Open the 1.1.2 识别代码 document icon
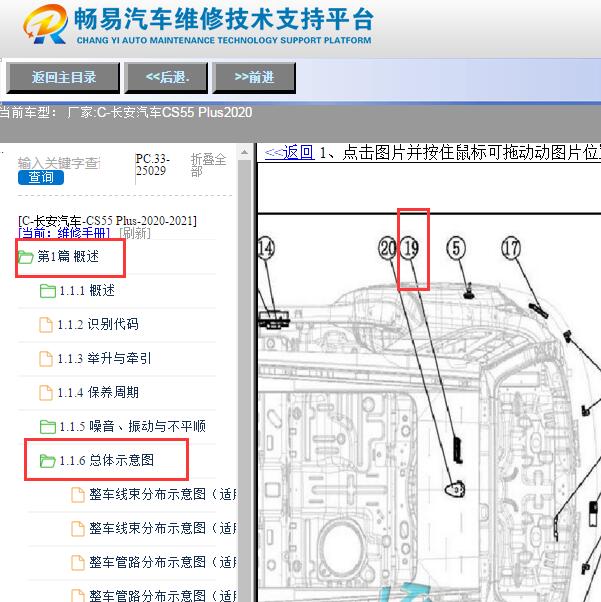The image size is (601, 602). (x=46, y=325)
